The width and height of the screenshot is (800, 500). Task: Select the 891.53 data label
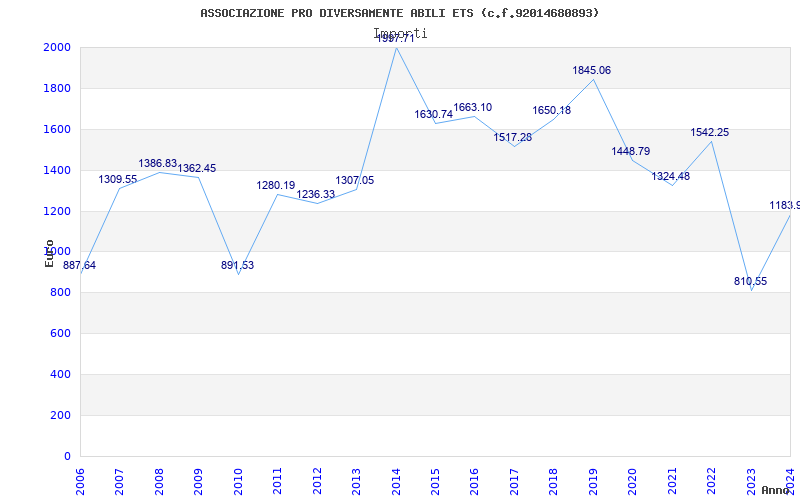(237, 265)
